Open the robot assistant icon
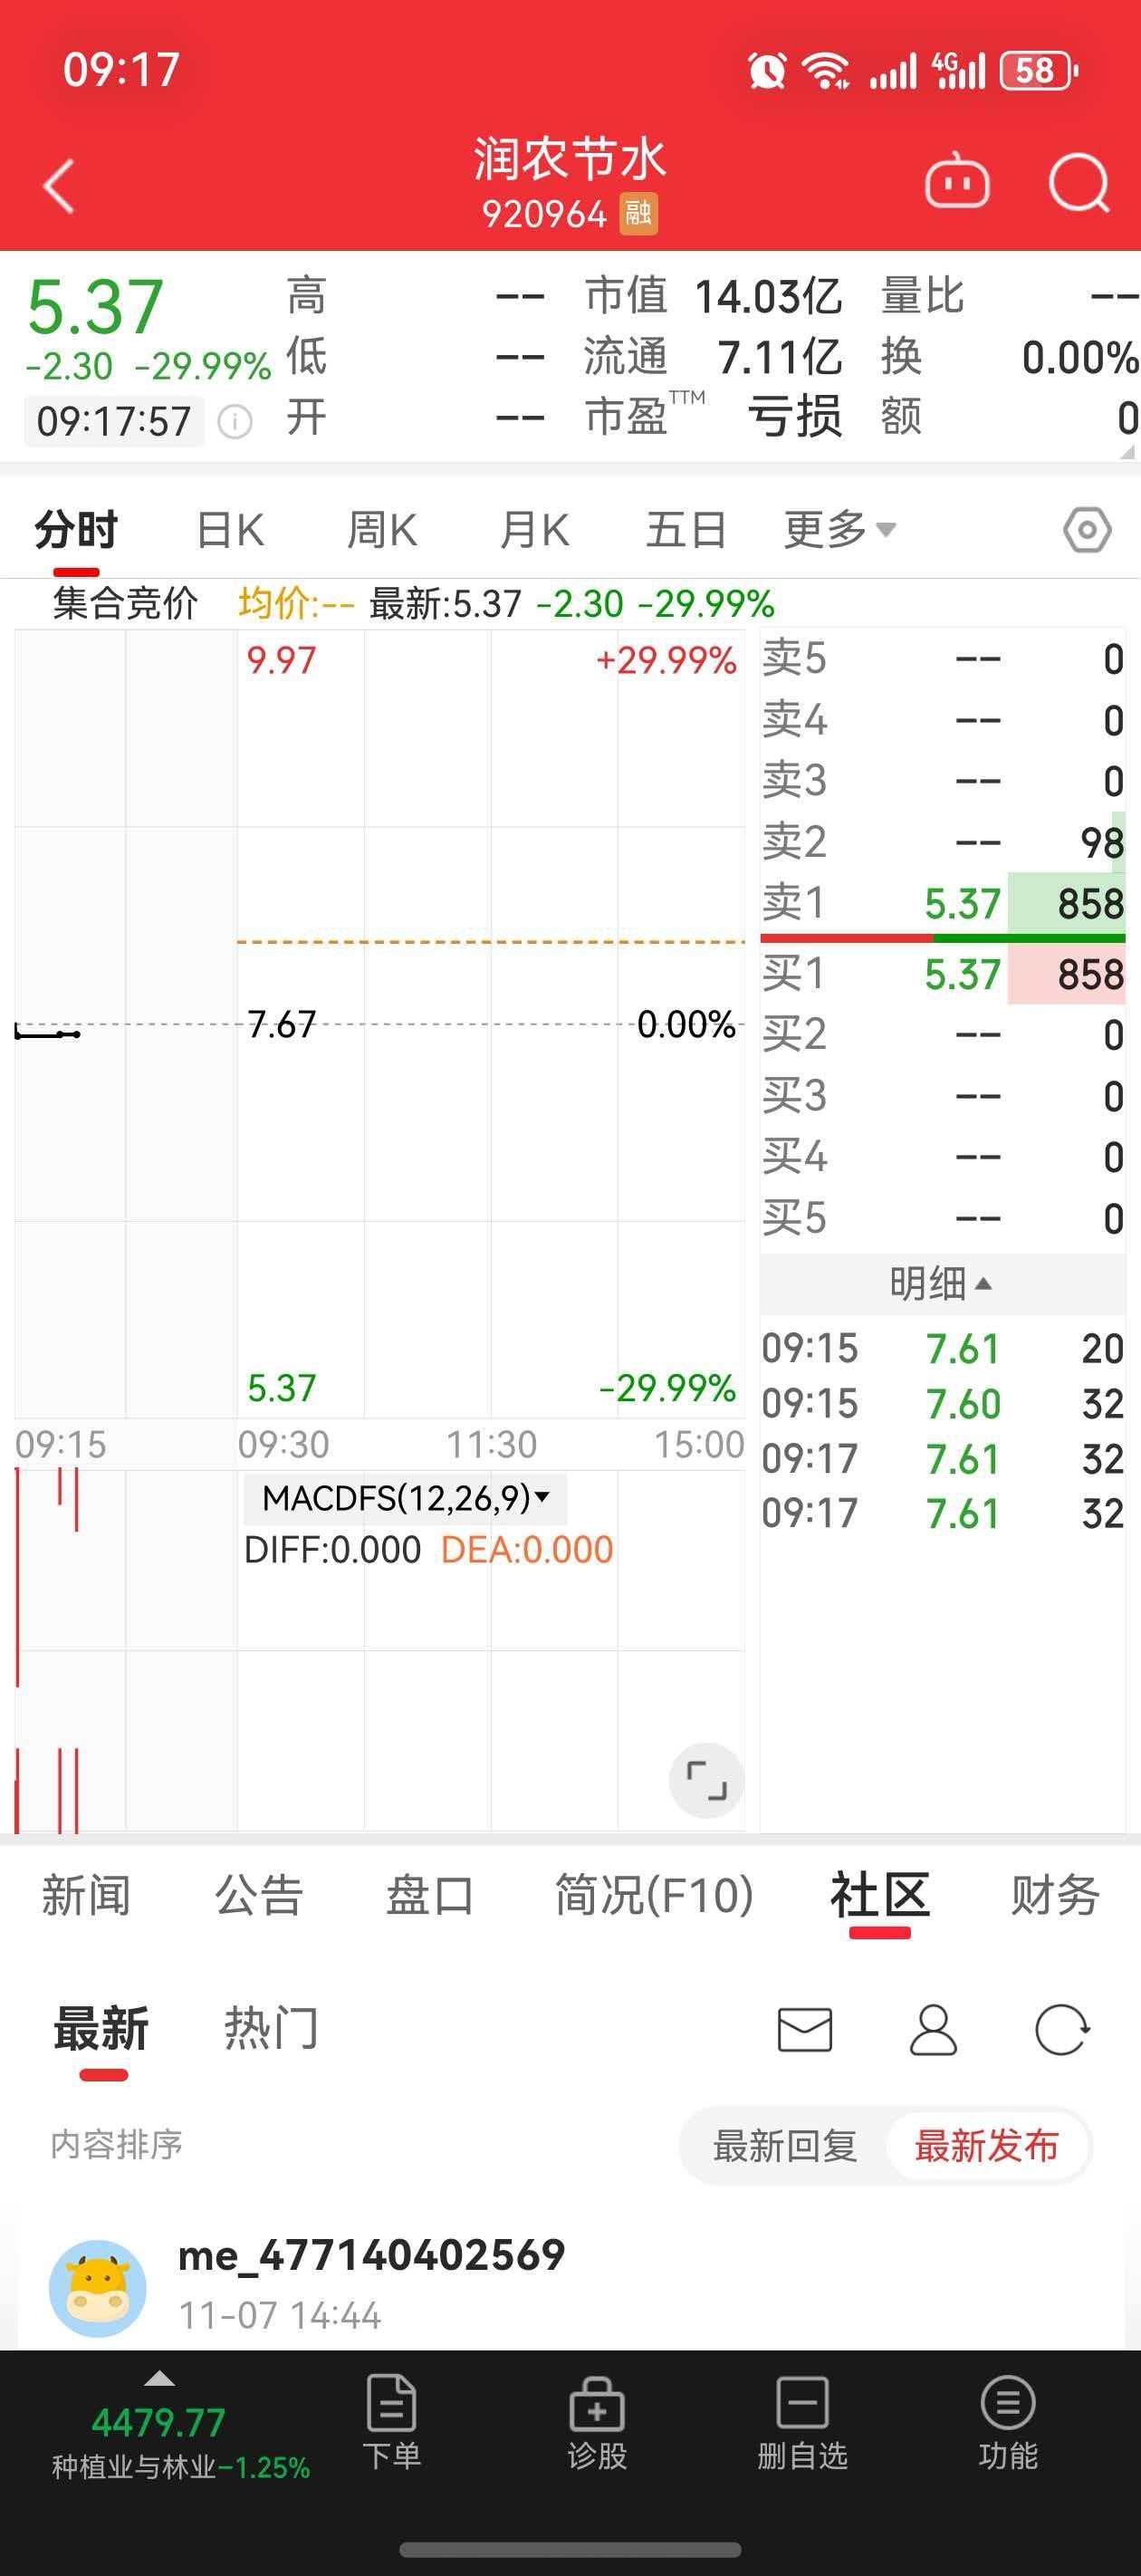This screenshot has height=2576, width=1141. point(956,182)
